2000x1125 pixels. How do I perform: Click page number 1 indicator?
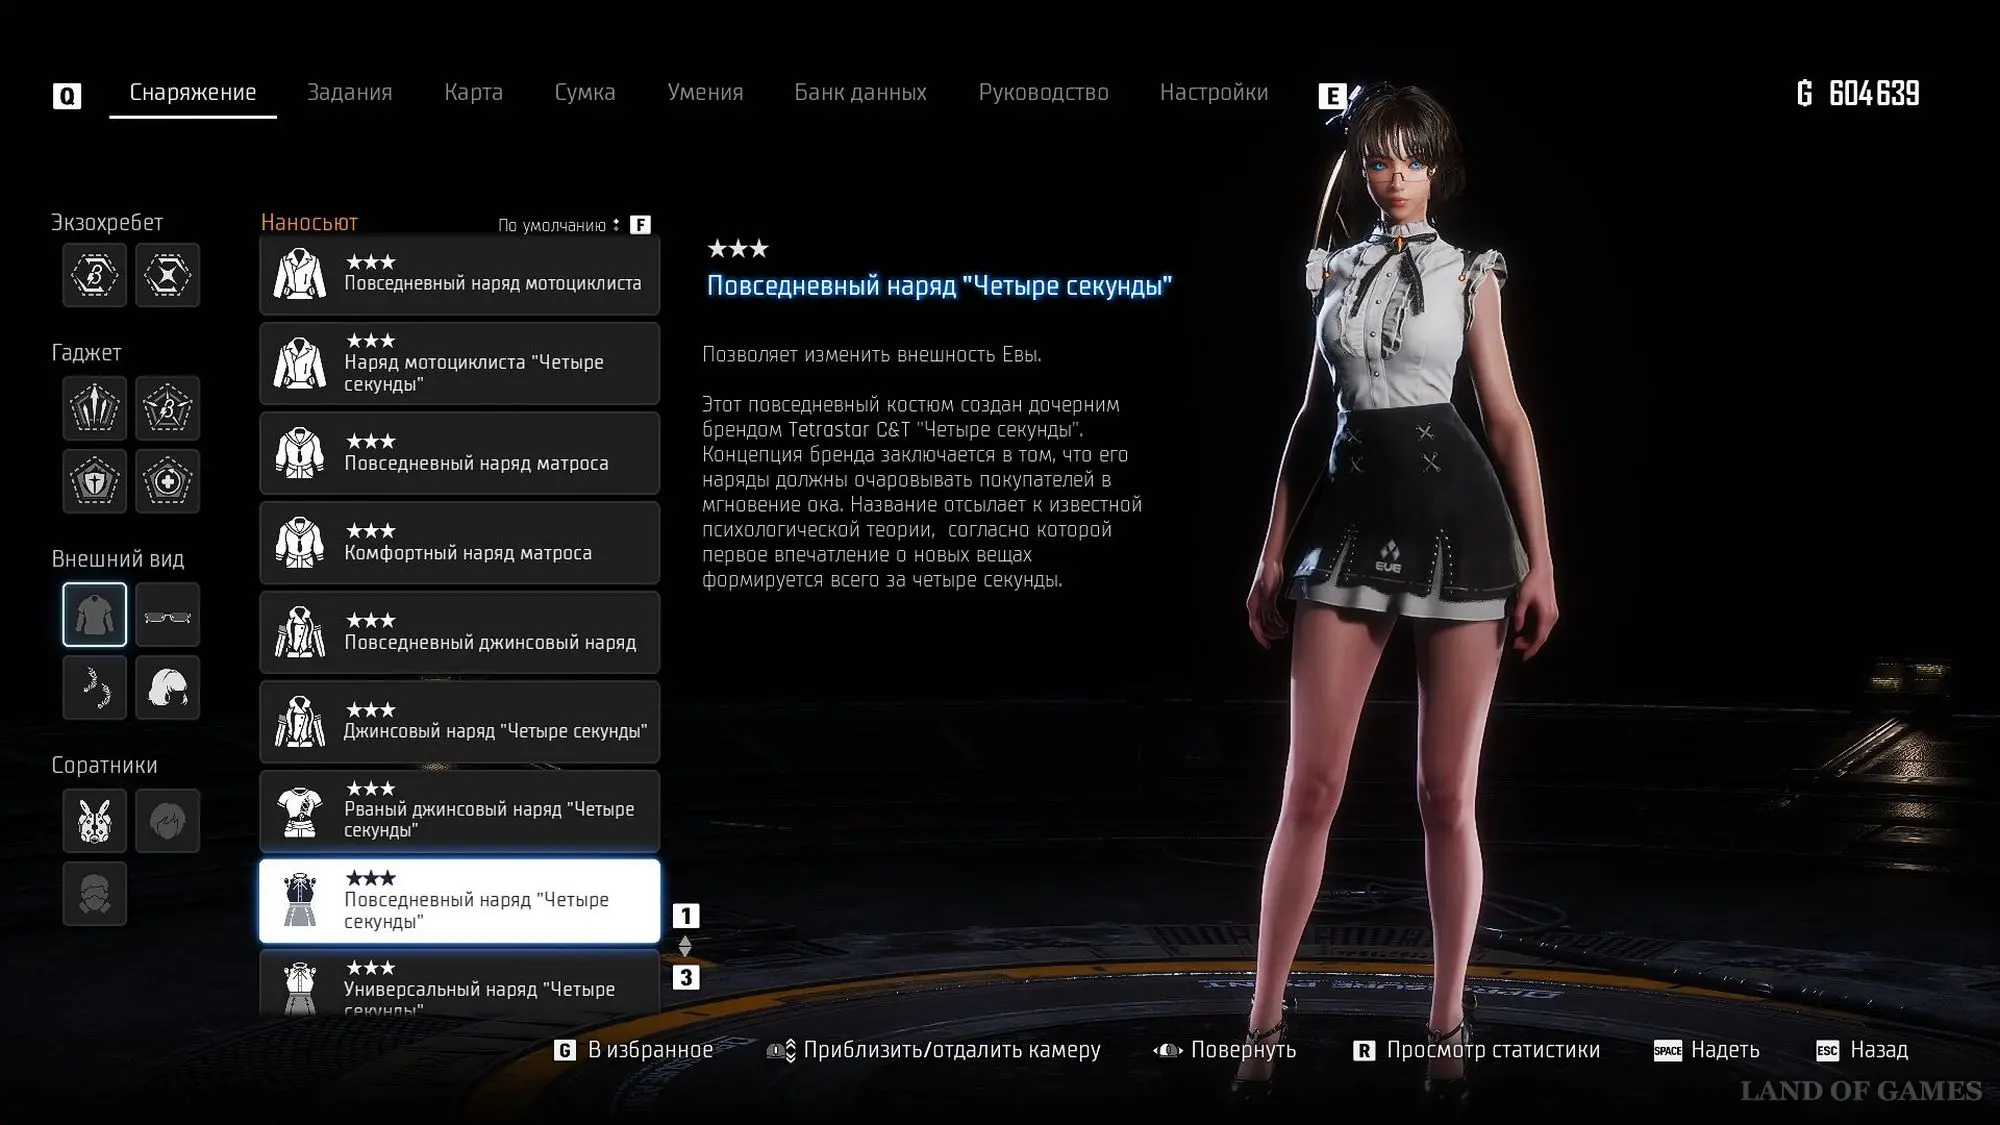pos(686,916)
